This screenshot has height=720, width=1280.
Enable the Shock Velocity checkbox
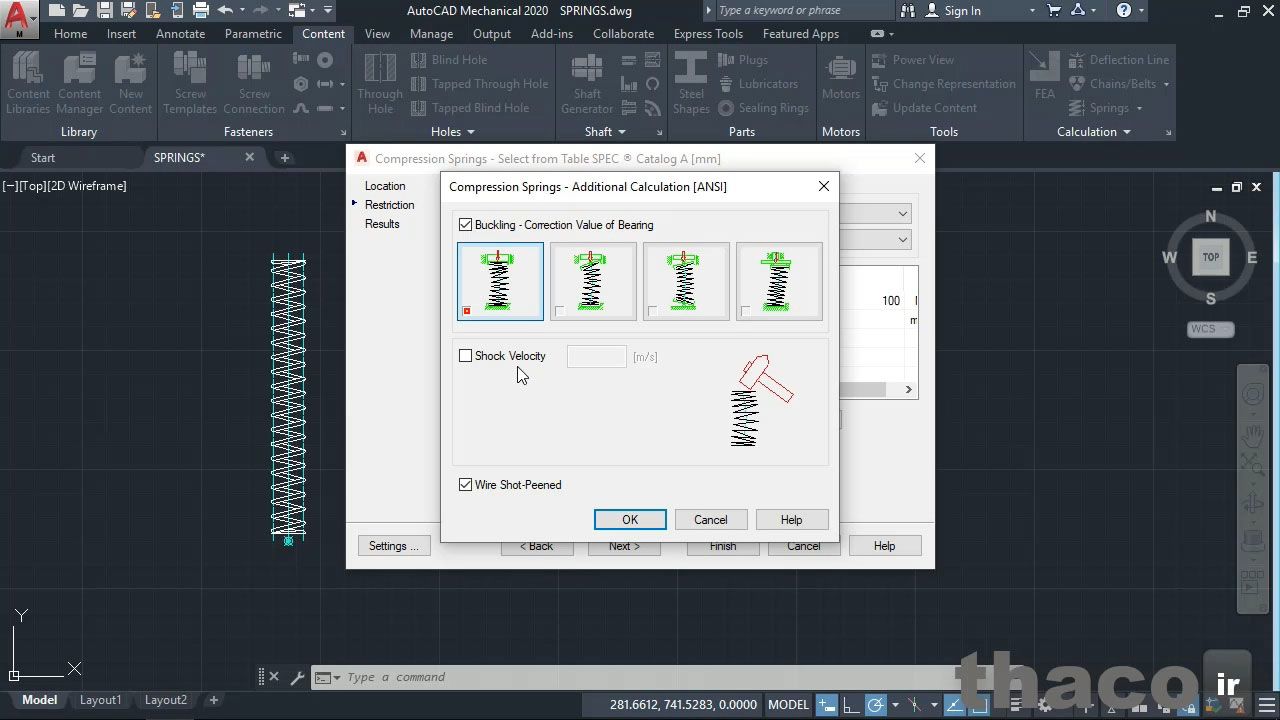[465, 356]
